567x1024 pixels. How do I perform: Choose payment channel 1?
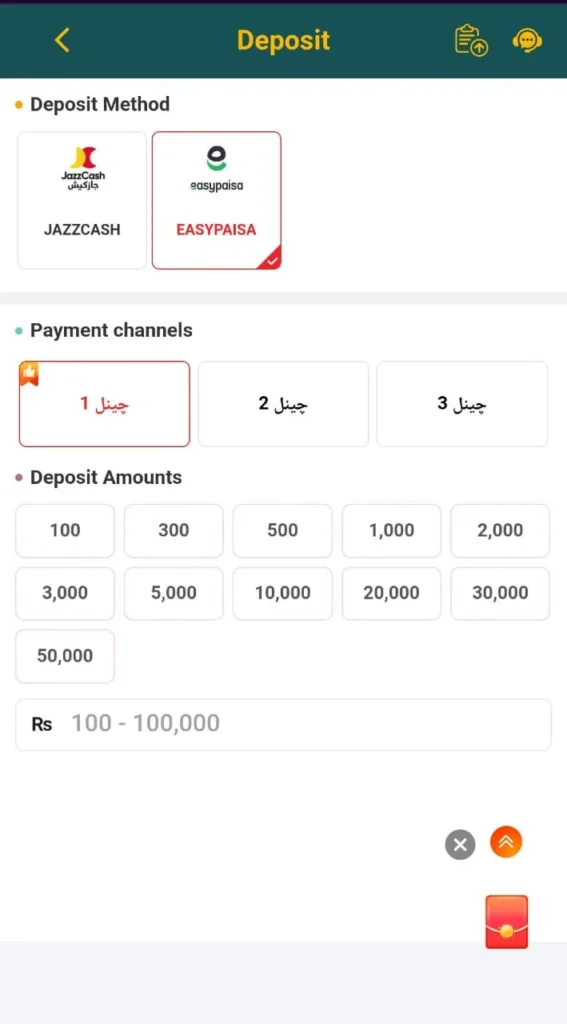(x=105, y=404)
